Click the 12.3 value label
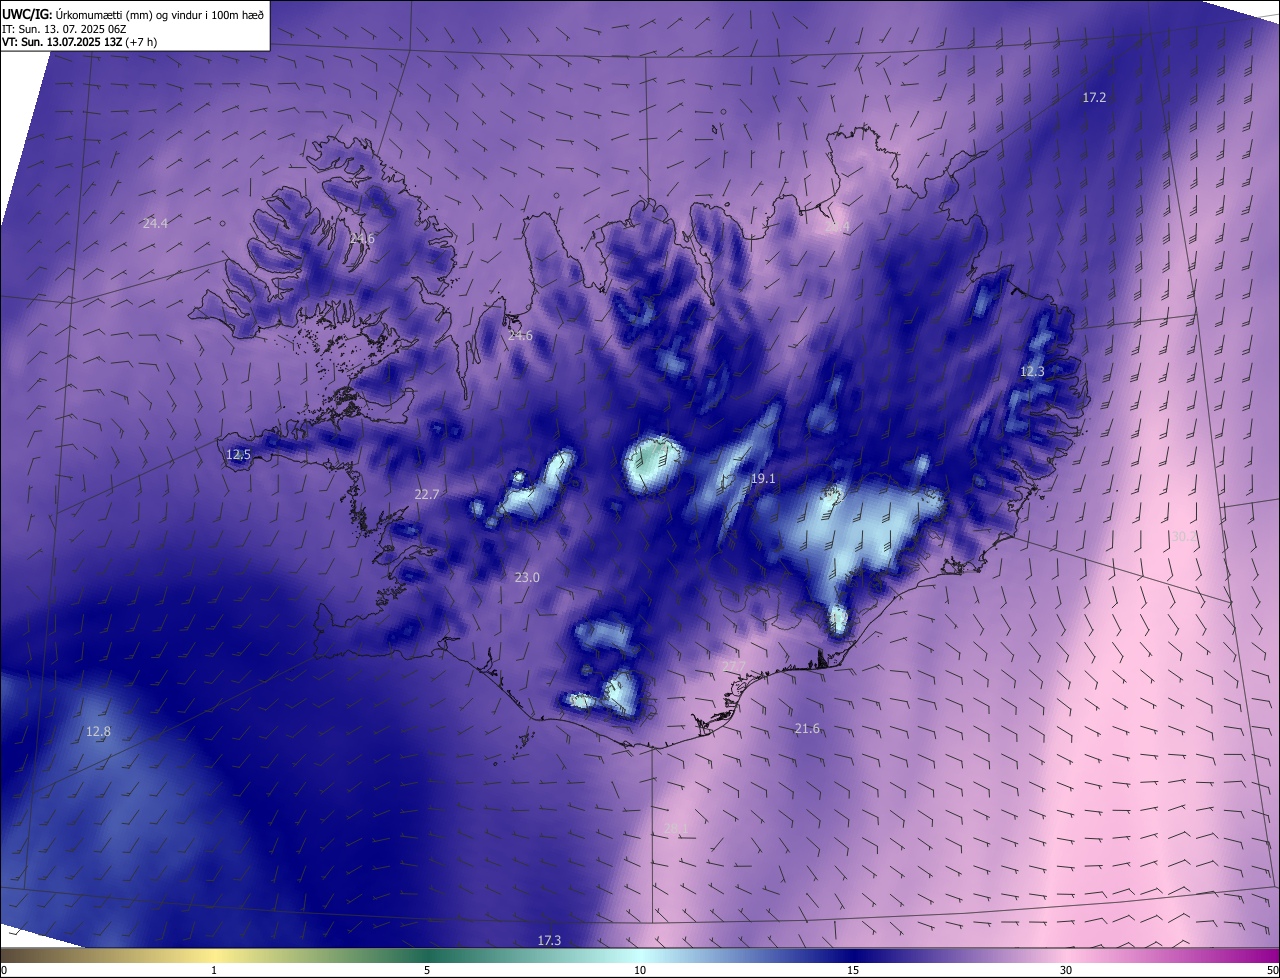Image resolution: width=1280 pixels, height=978 pixels. [x=1032, y=372]
